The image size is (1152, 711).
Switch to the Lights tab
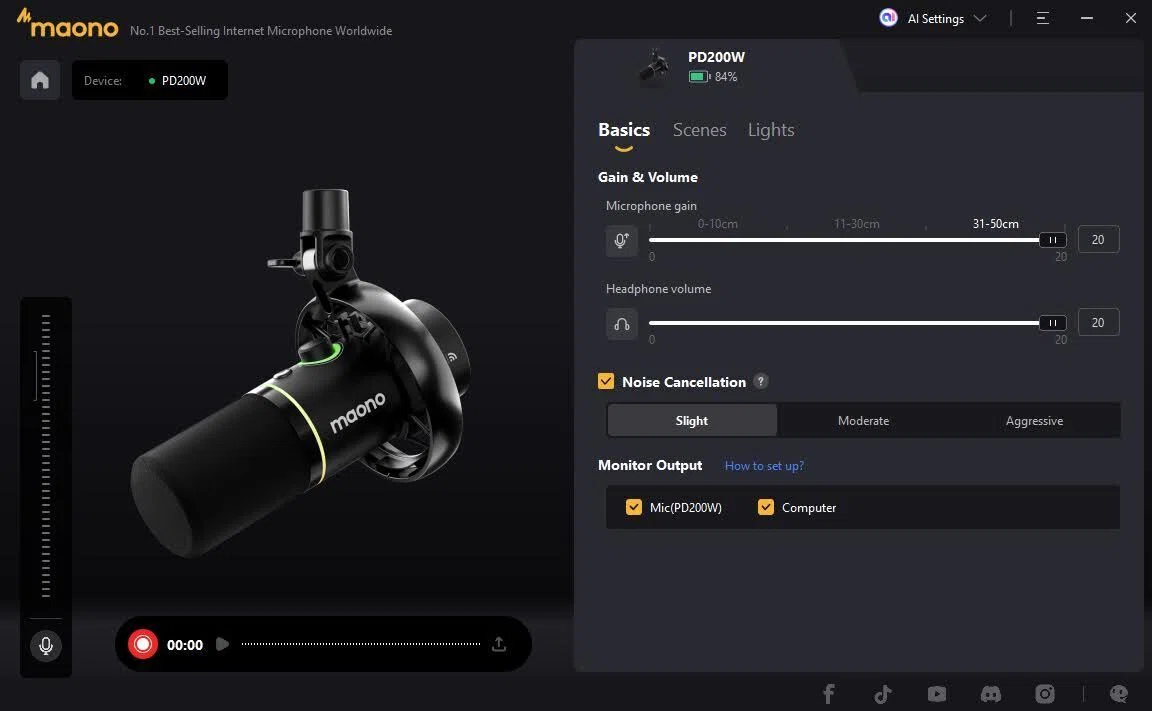tap(771, 130)
